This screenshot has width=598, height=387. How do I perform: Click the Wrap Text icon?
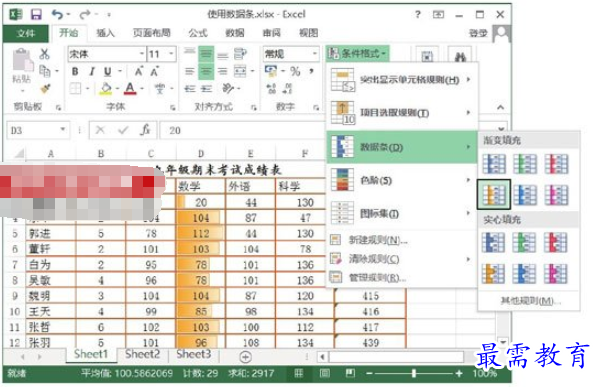pyautogui.click(x=240, y=54)
